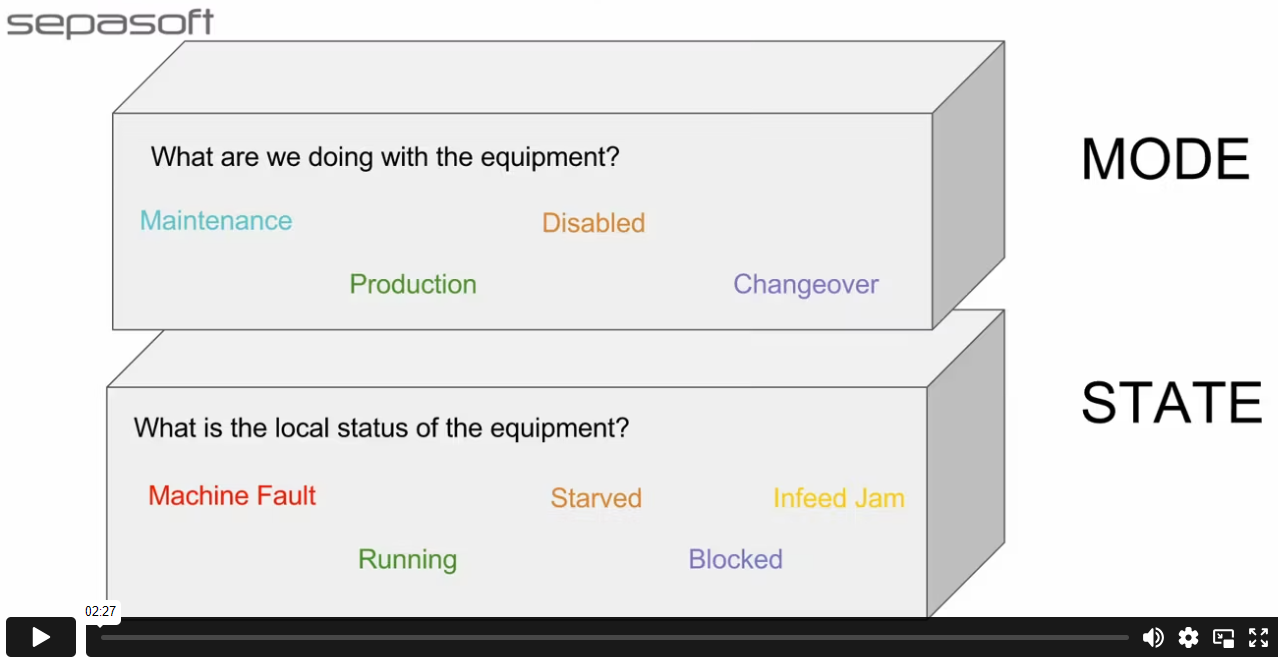Image resolution: width=1278 pixels, height=660 pixels.
Task: Click the 02:27 timestamp tooltip
Action: [x=100, y=611]
